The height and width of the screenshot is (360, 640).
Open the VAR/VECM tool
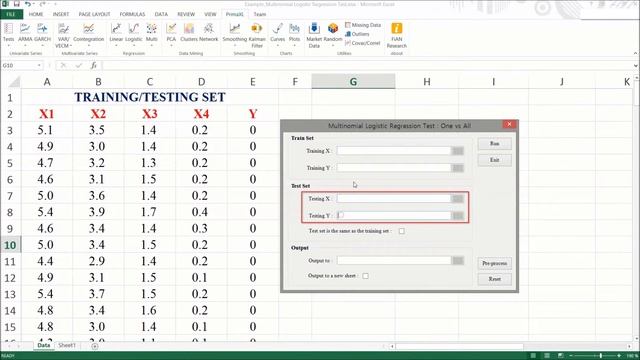63,35
